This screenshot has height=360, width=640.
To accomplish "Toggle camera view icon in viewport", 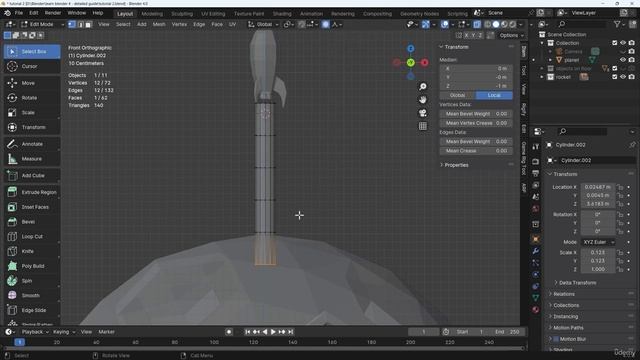I will coord(423,113).
